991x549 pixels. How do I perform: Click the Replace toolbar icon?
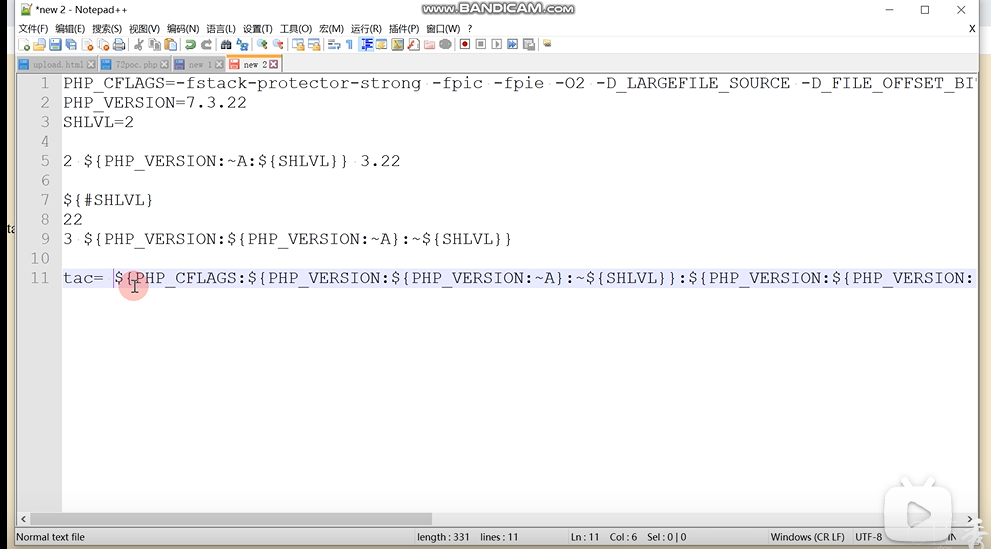point(242,44)
